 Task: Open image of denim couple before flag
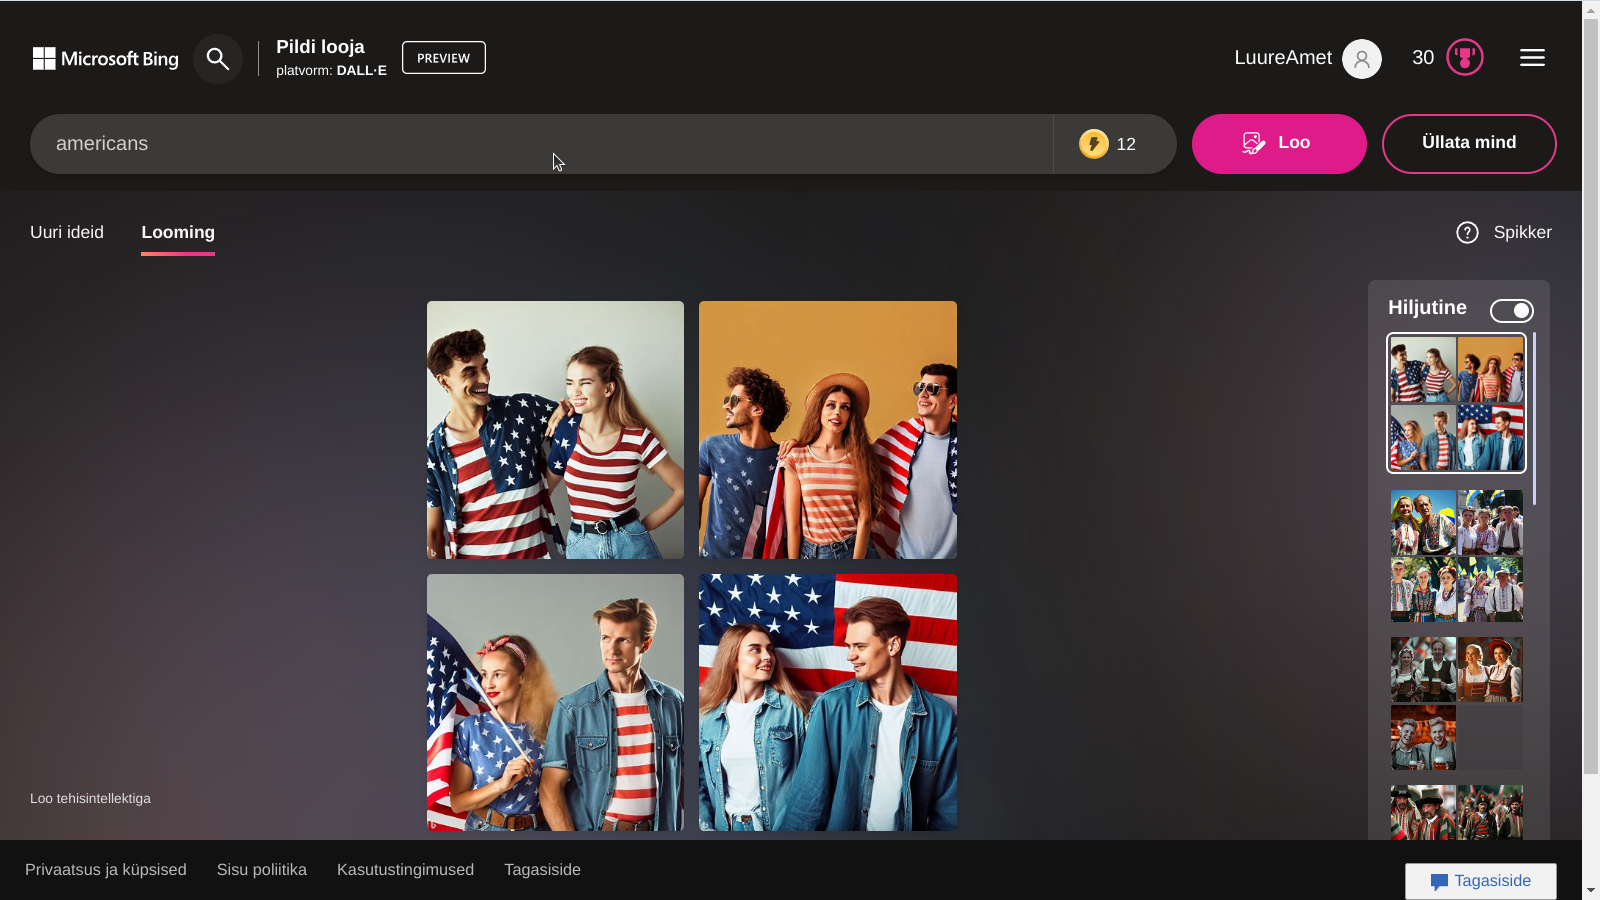[x=828, y=702]
